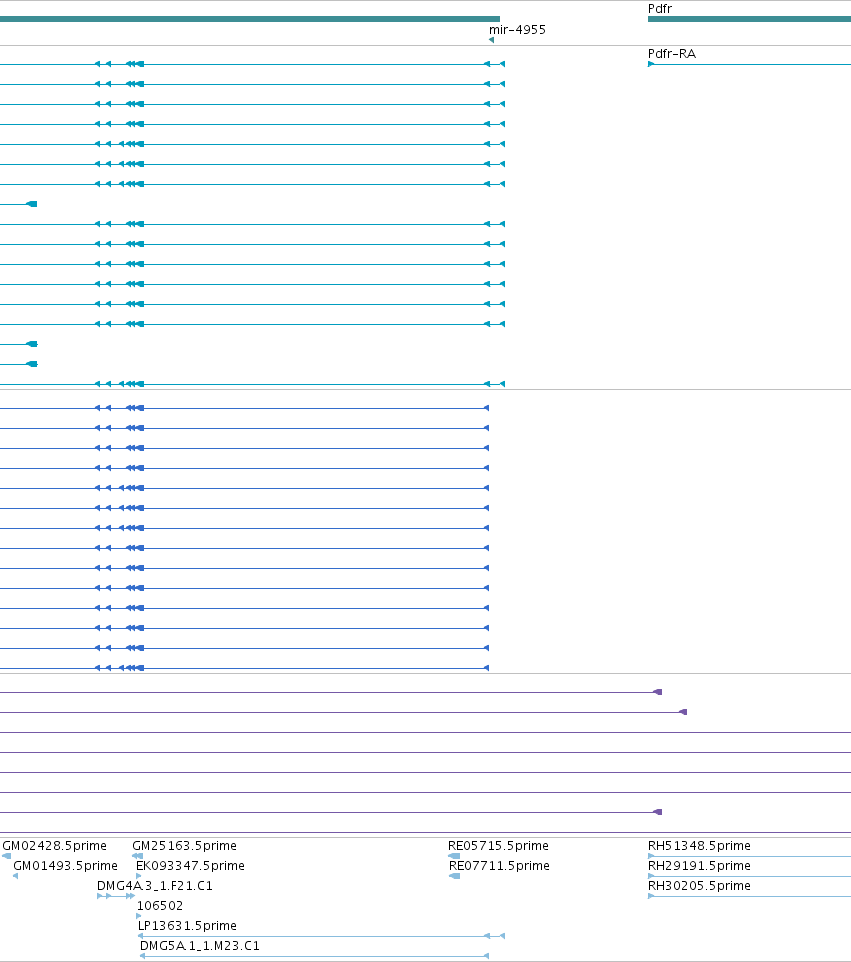Viewport: 851px width, 962px height.
Task: Select the RH29191.5prime EST entry
Action: 749,876
